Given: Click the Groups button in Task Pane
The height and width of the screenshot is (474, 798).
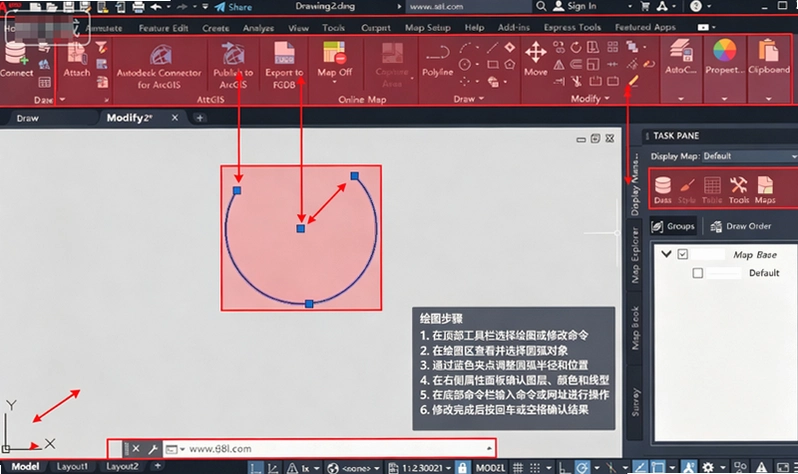Looking at the screenshot, I should pyautogui.click(x=673, y=226).
